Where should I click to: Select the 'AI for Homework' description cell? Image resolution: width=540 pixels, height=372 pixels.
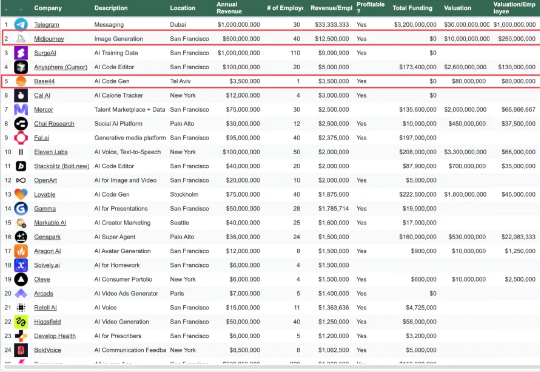click(117, 265)
